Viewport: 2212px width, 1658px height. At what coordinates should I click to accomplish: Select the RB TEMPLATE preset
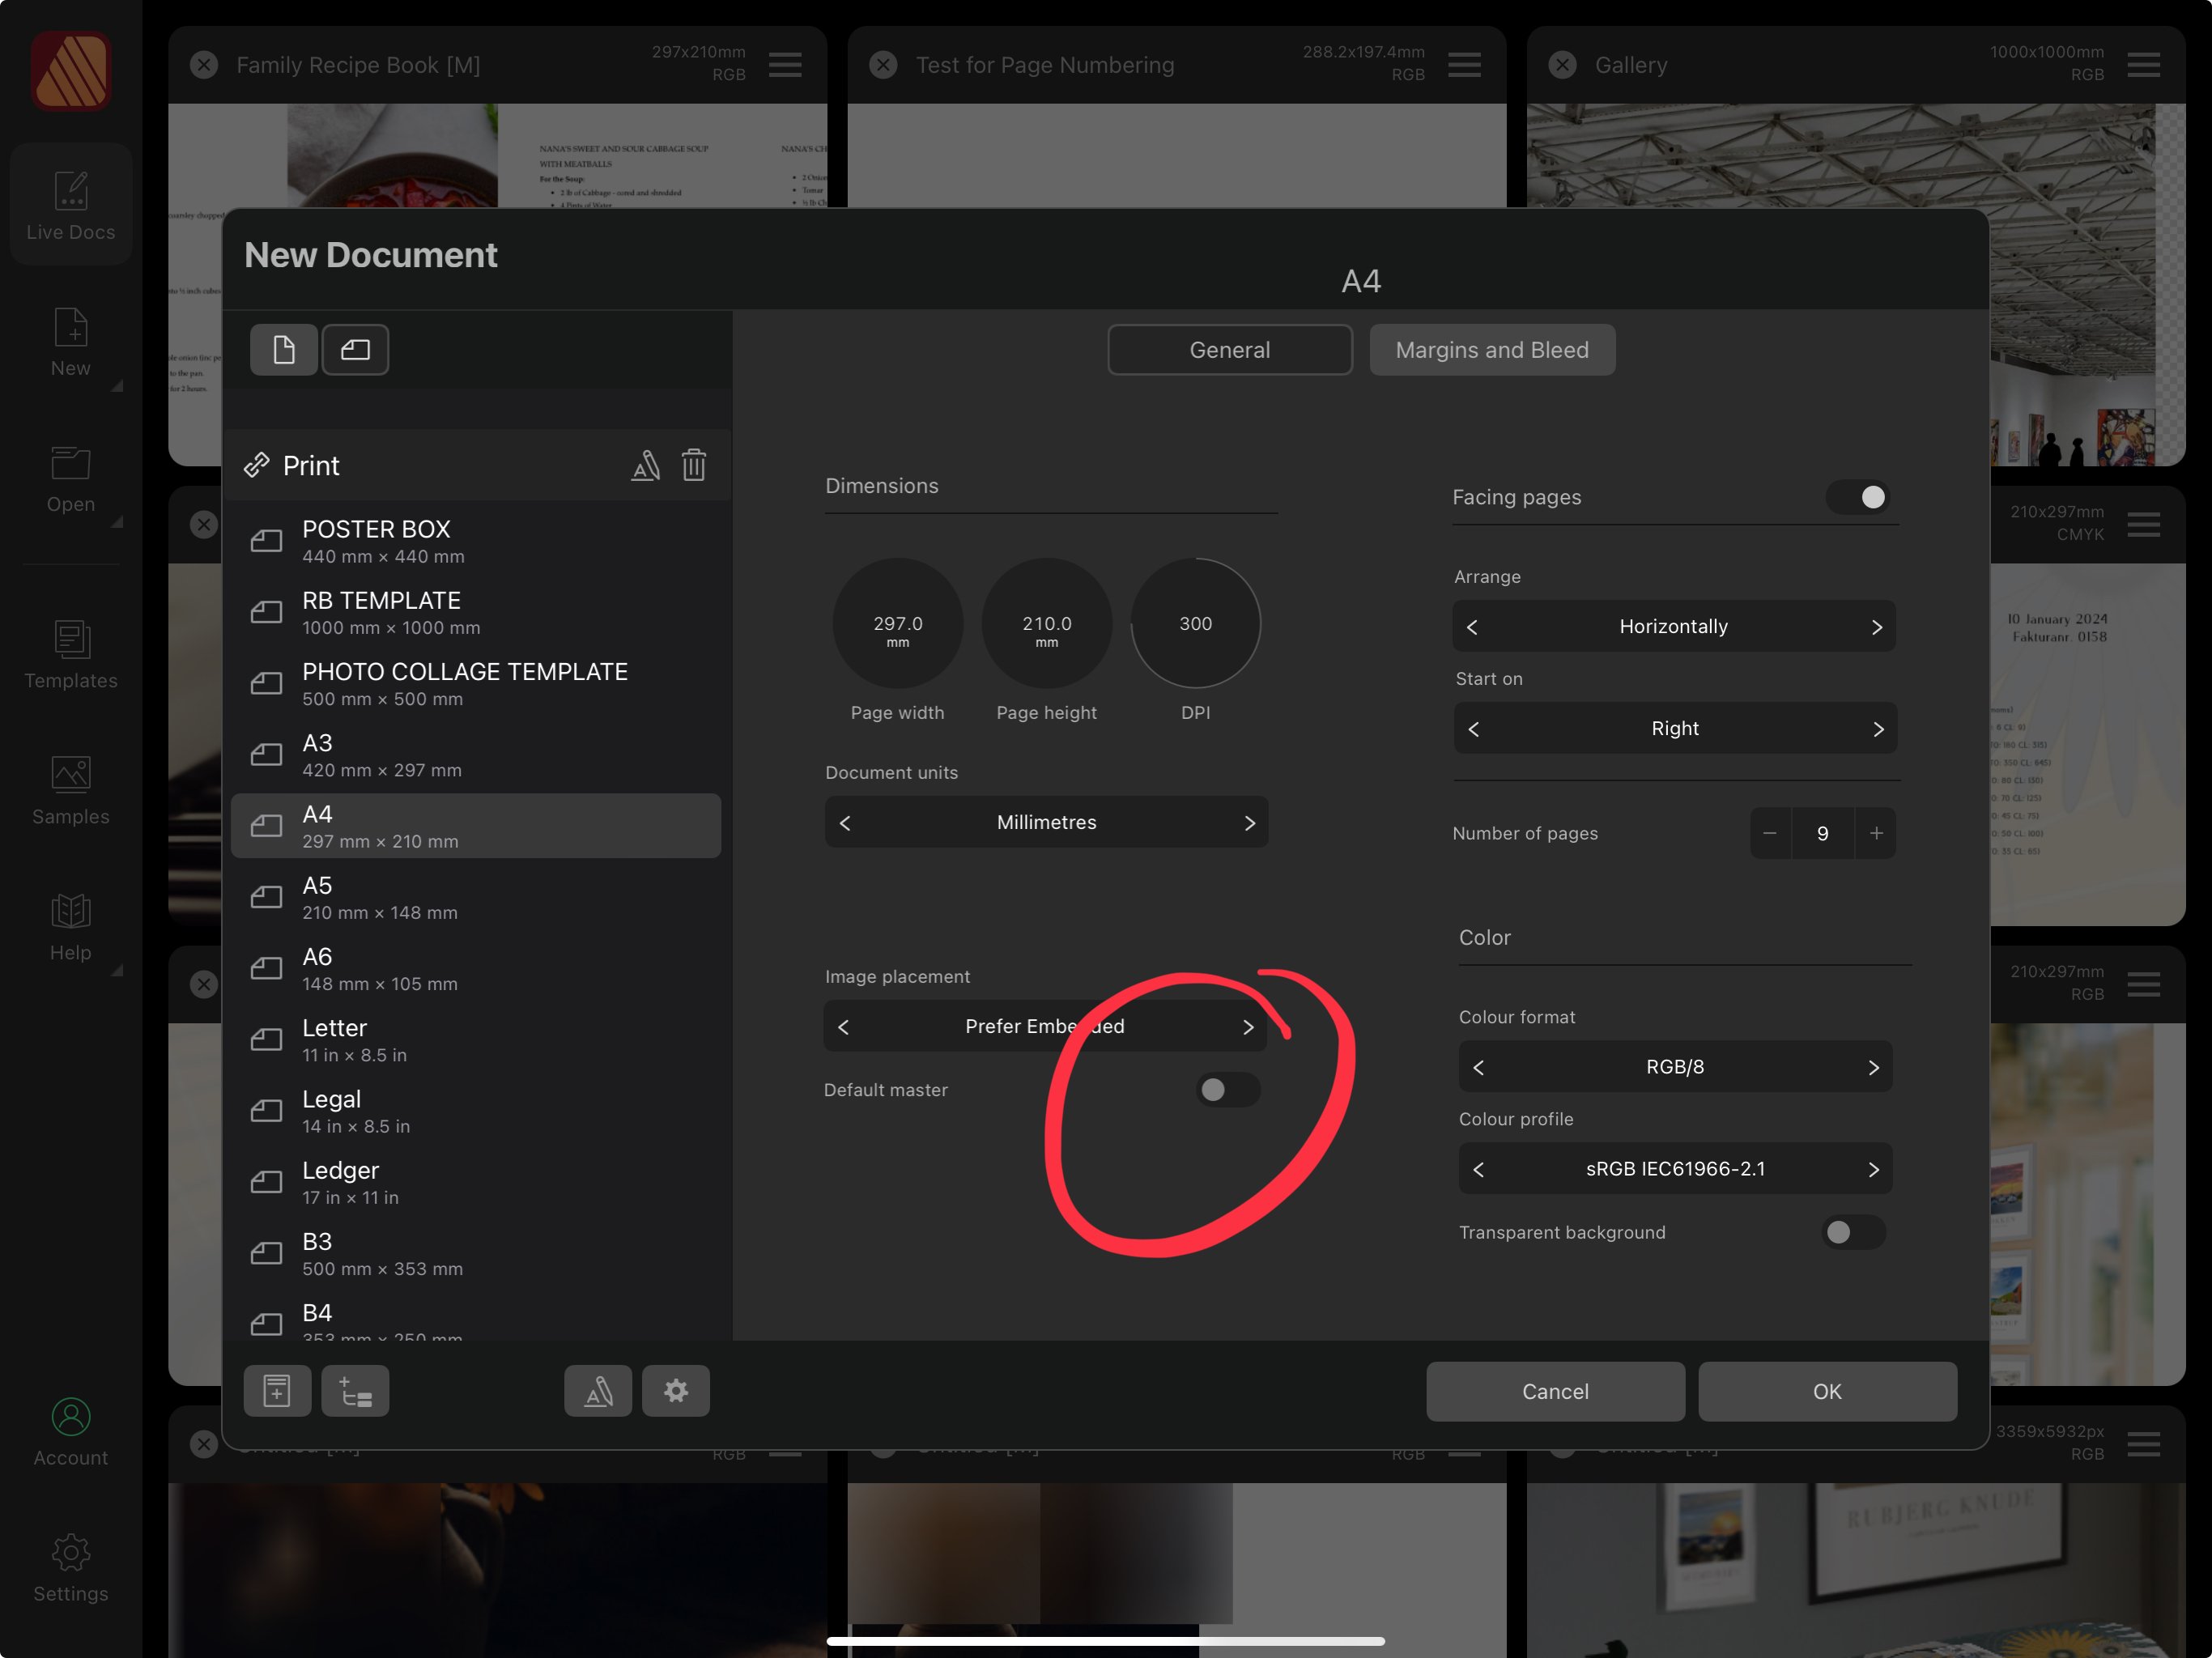(476, 612)
